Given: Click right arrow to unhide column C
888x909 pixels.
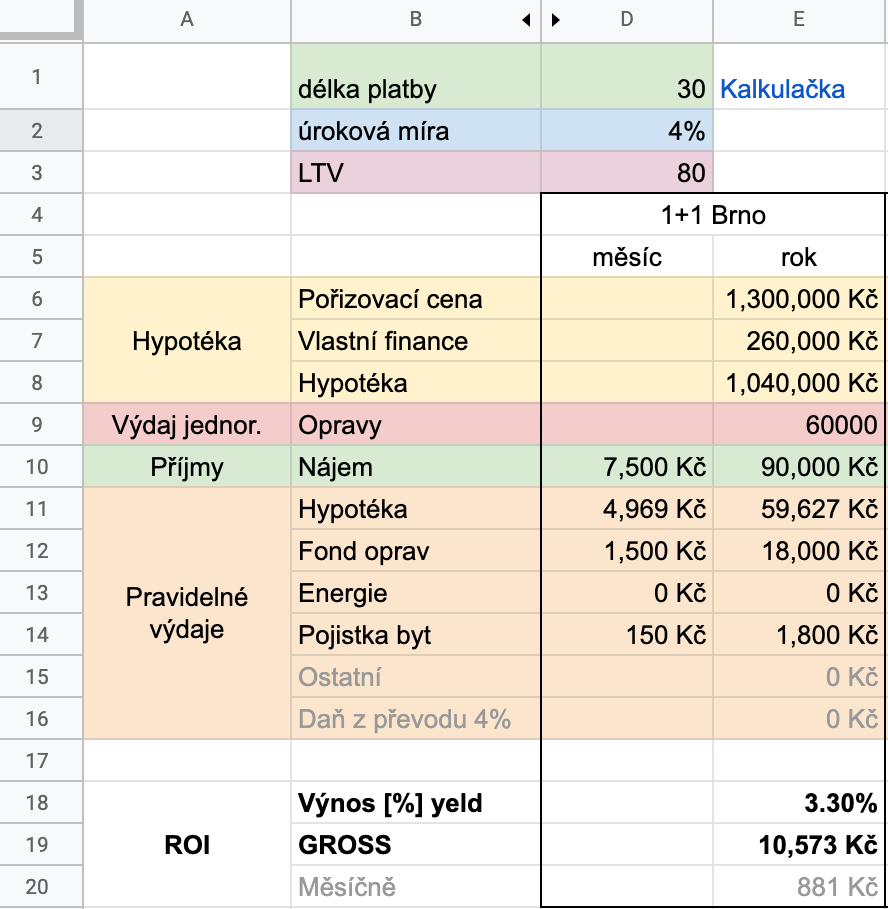Looking at the screenshot, I should [556, 20].
